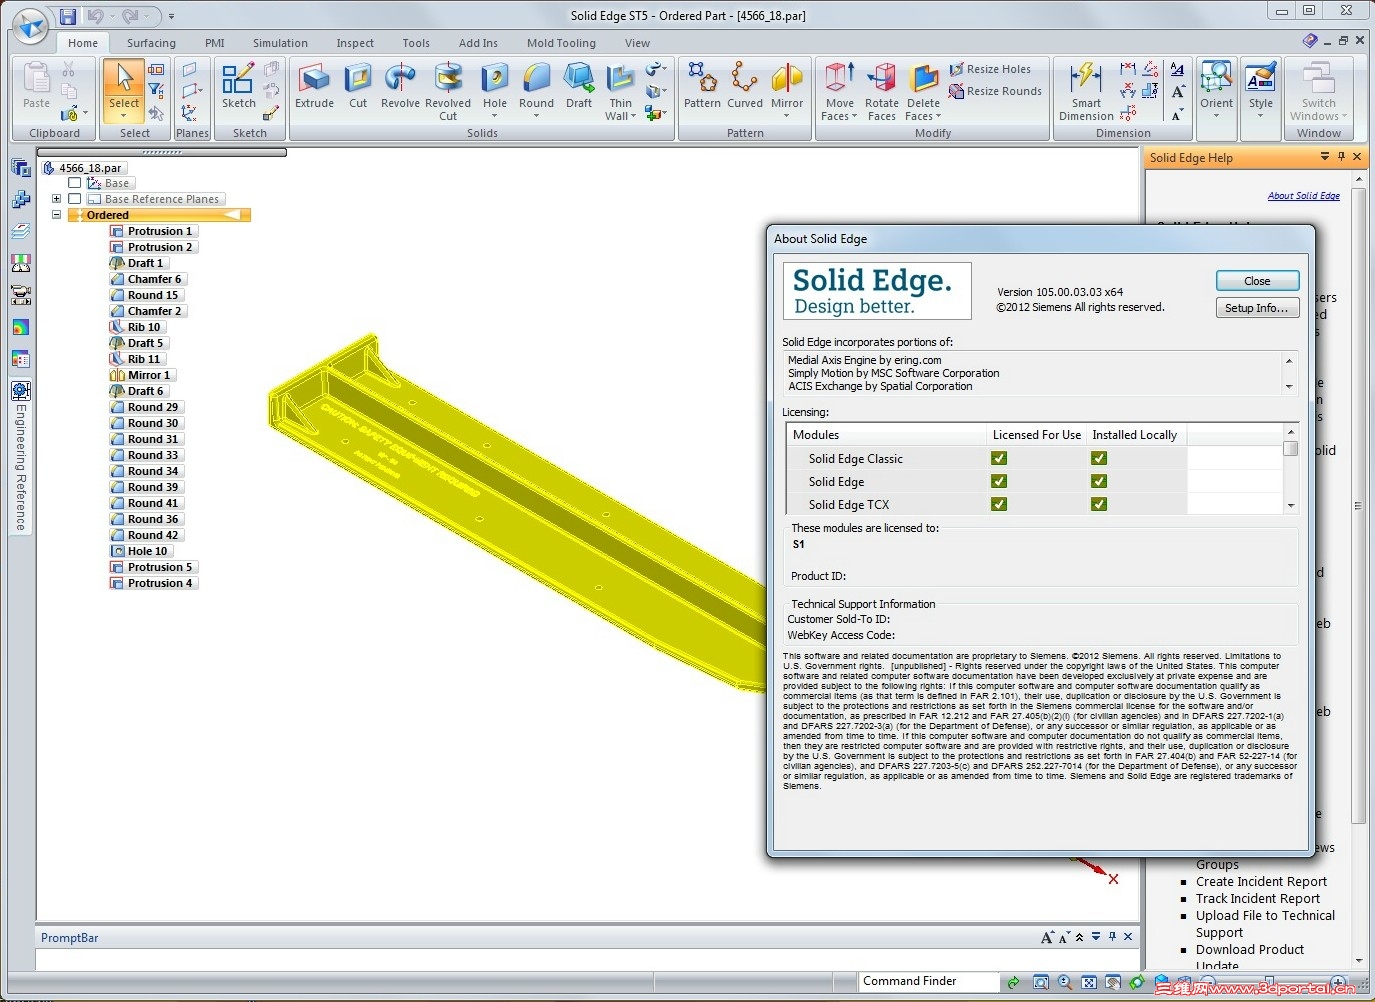Click the Setup Info button

pos(1257,308)
